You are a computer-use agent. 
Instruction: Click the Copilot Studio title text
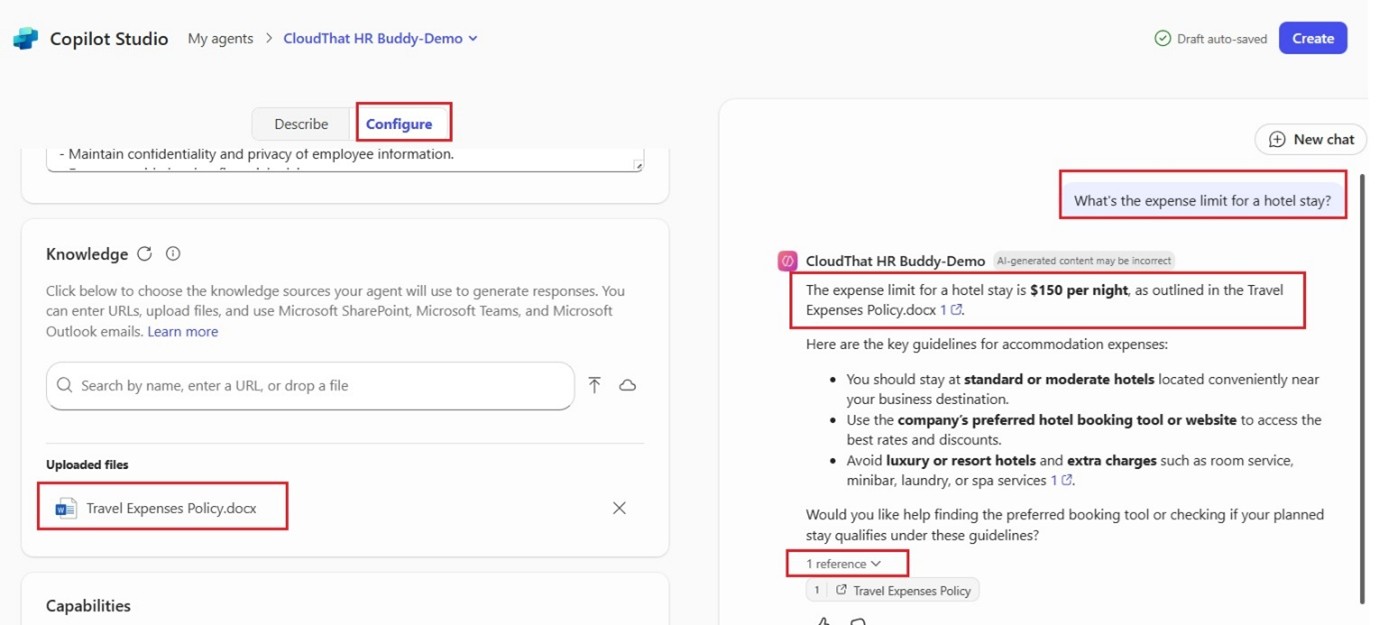[x=109, y=38]
